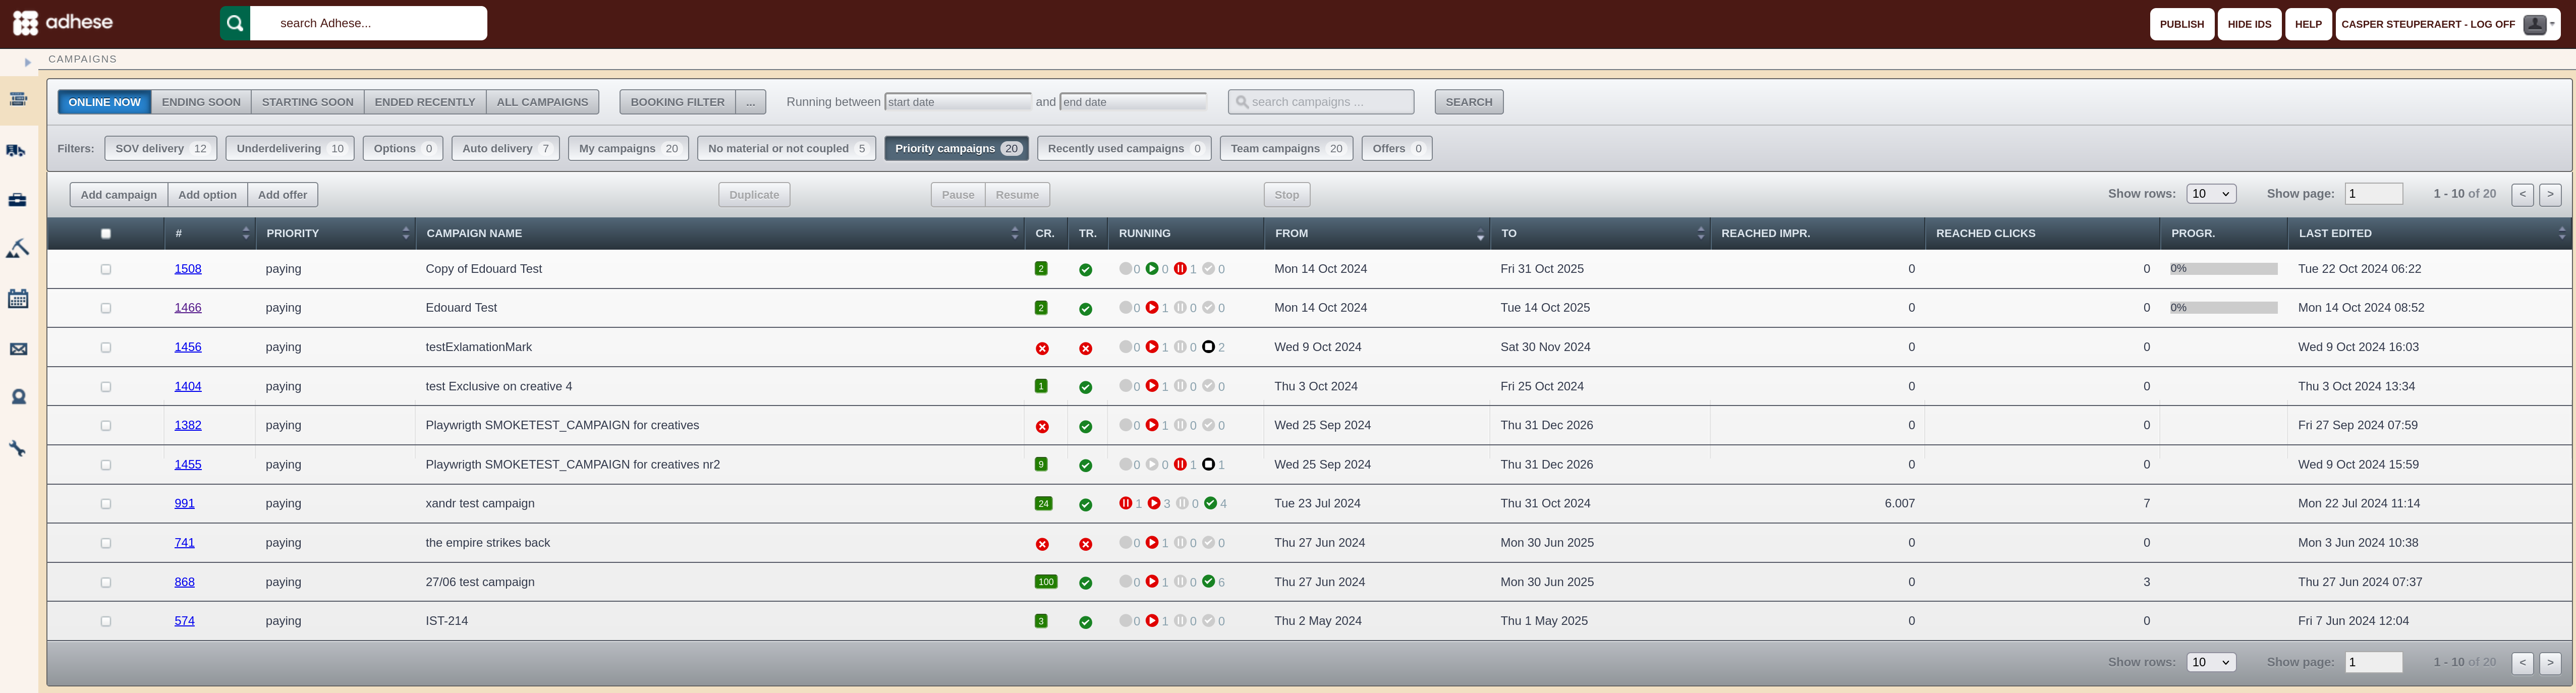Image resolution: width=2576 pixels, height=693 pixels.
Task: Open the Booking Filter ellipsis options
Action: pyautogui.click(x=751, y=102)
